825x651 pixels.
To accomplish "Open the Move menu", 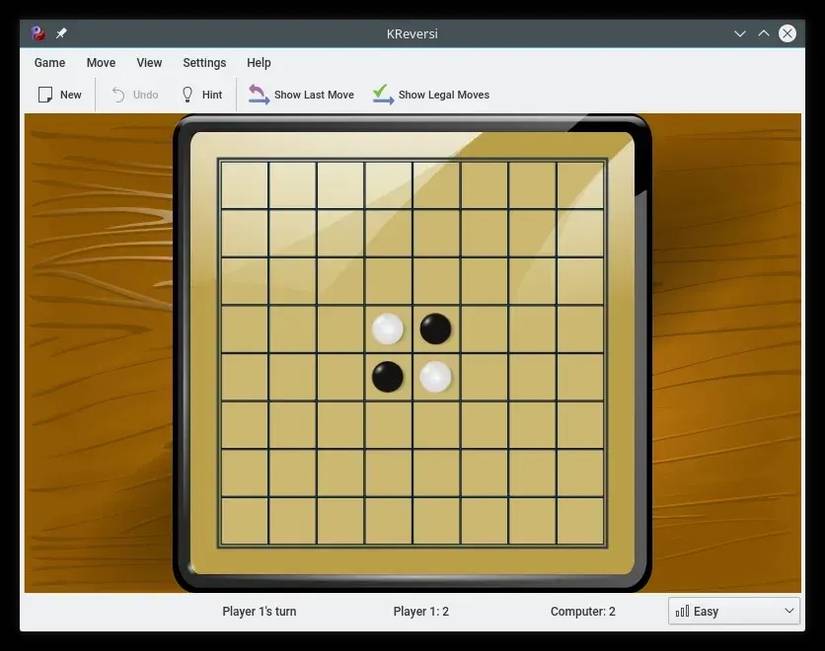I will 100,61.
